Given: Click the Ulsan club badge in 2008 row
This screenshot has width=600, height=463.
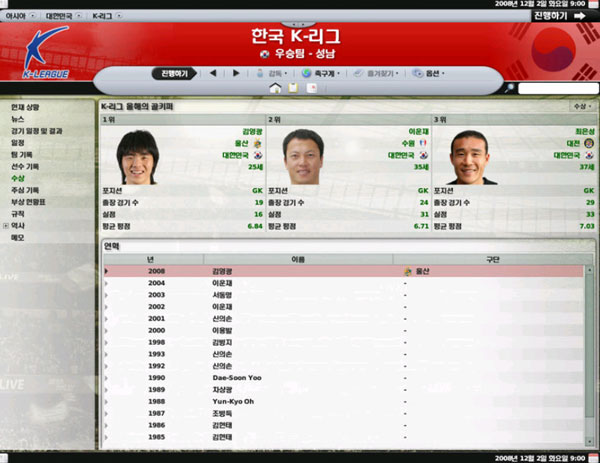Looking at the screenshot, I should [x=407, y=271].
